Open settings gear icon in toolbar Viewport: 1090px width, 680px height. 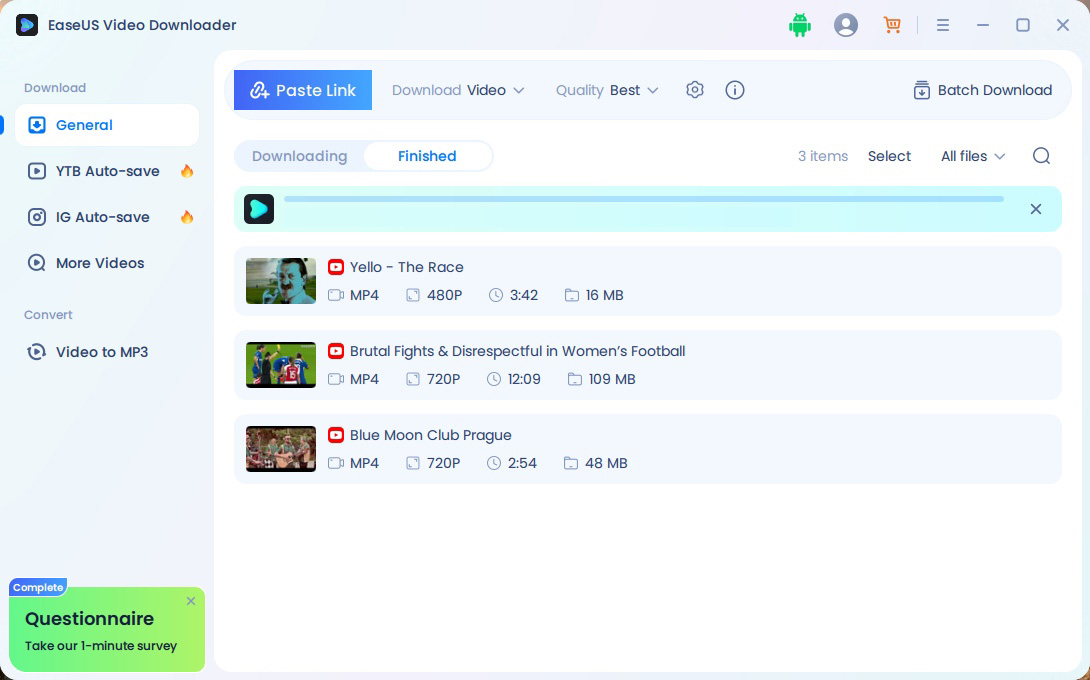[x=695, y=90]
